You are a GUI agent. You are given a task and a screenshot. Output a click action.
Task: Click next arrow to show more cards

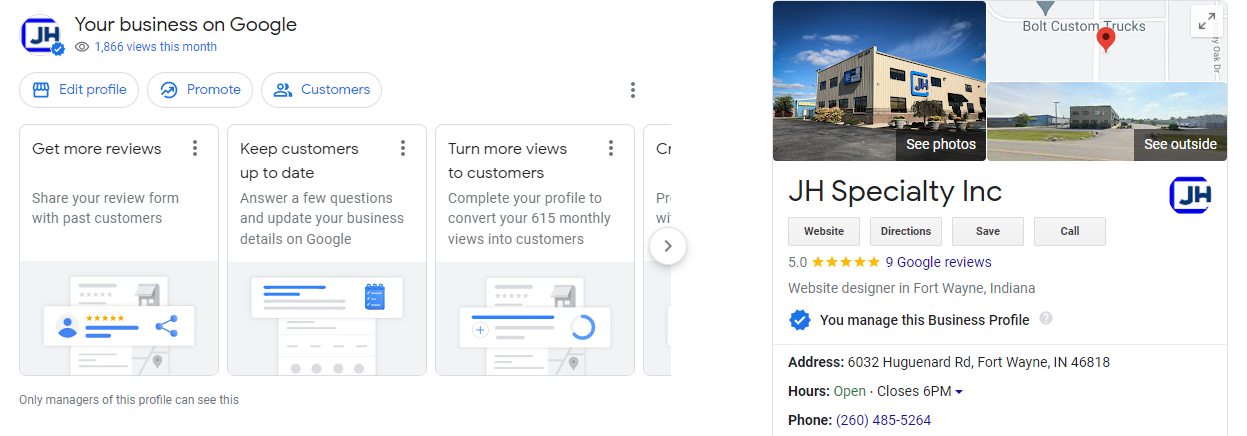pyautogui.click(x=668, y=246)
